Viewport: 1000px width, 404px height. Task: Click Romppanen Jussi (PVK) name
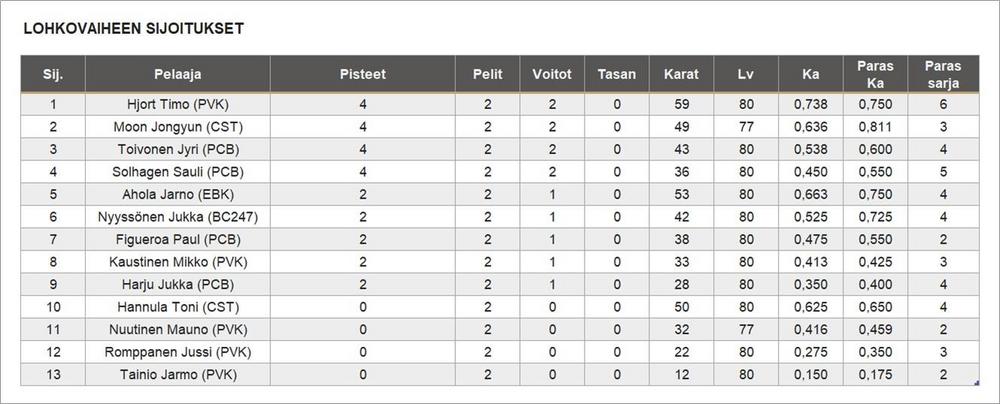[x=177, y=352]
